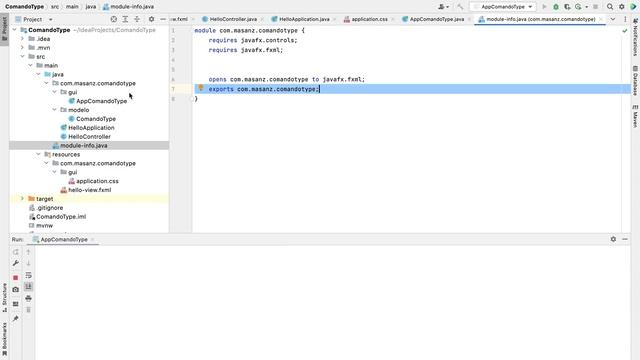640x360 pixels.
Task: Toggle the Structure tool window
Action: (x=4, y=298)
